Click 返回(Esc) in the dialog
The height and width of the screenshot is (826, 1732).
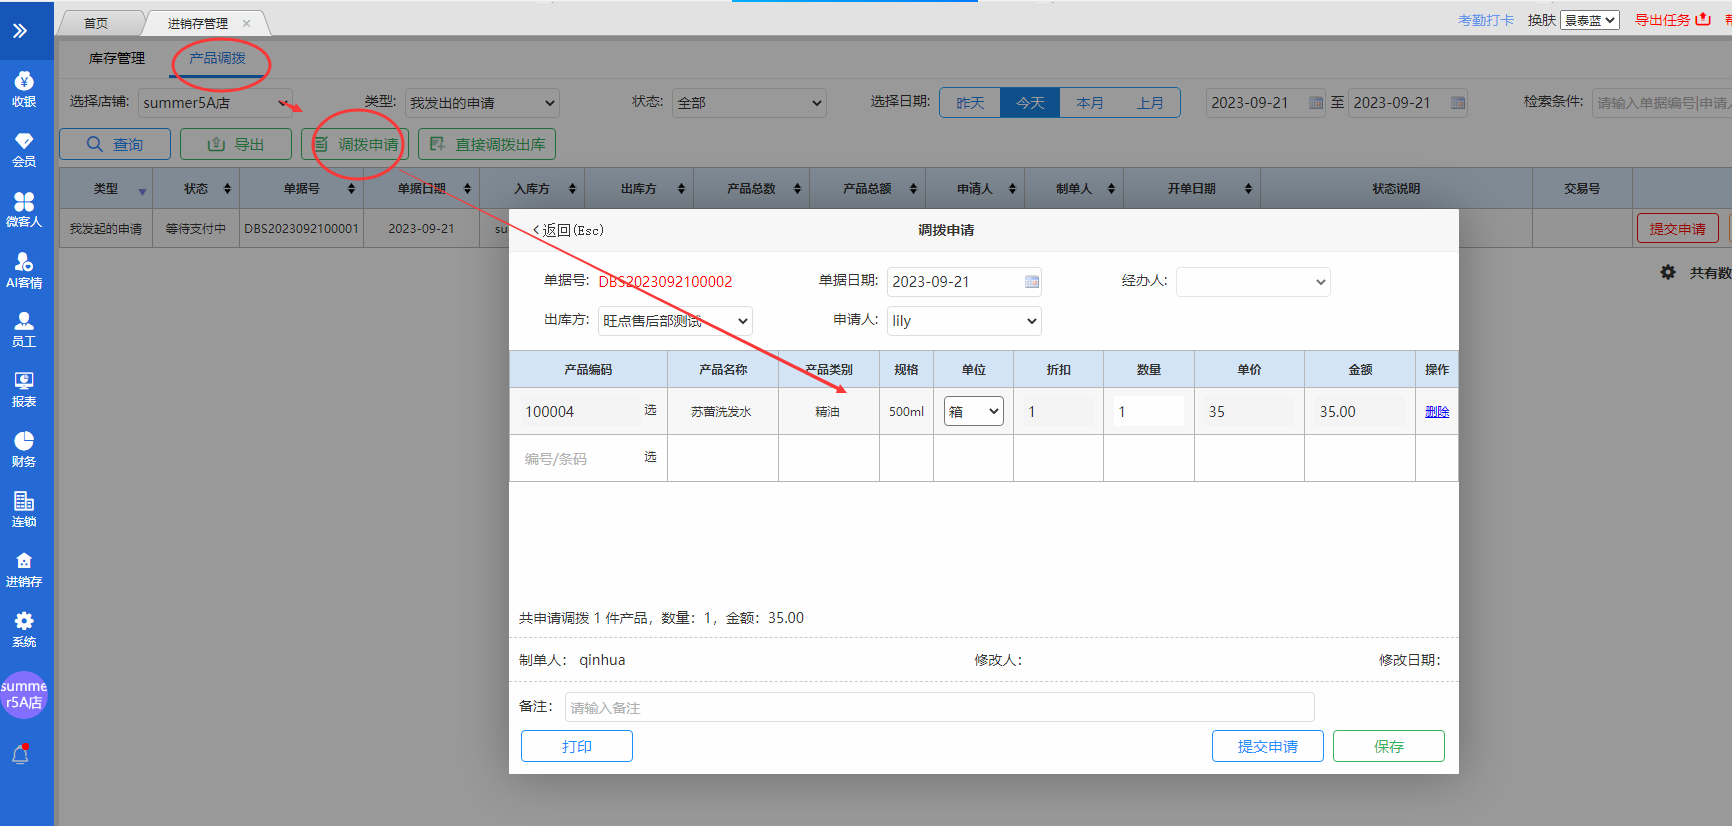(x=568, y=230)
